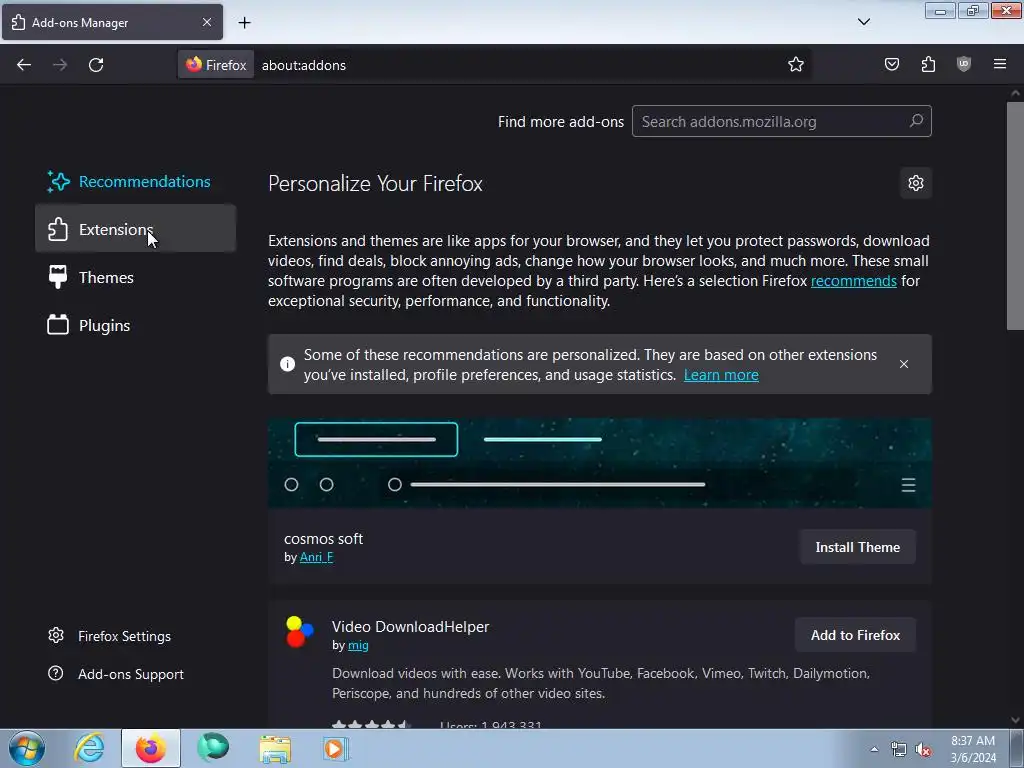Reload the current page
Screen dimensions: 1024x768
[96, 65]
